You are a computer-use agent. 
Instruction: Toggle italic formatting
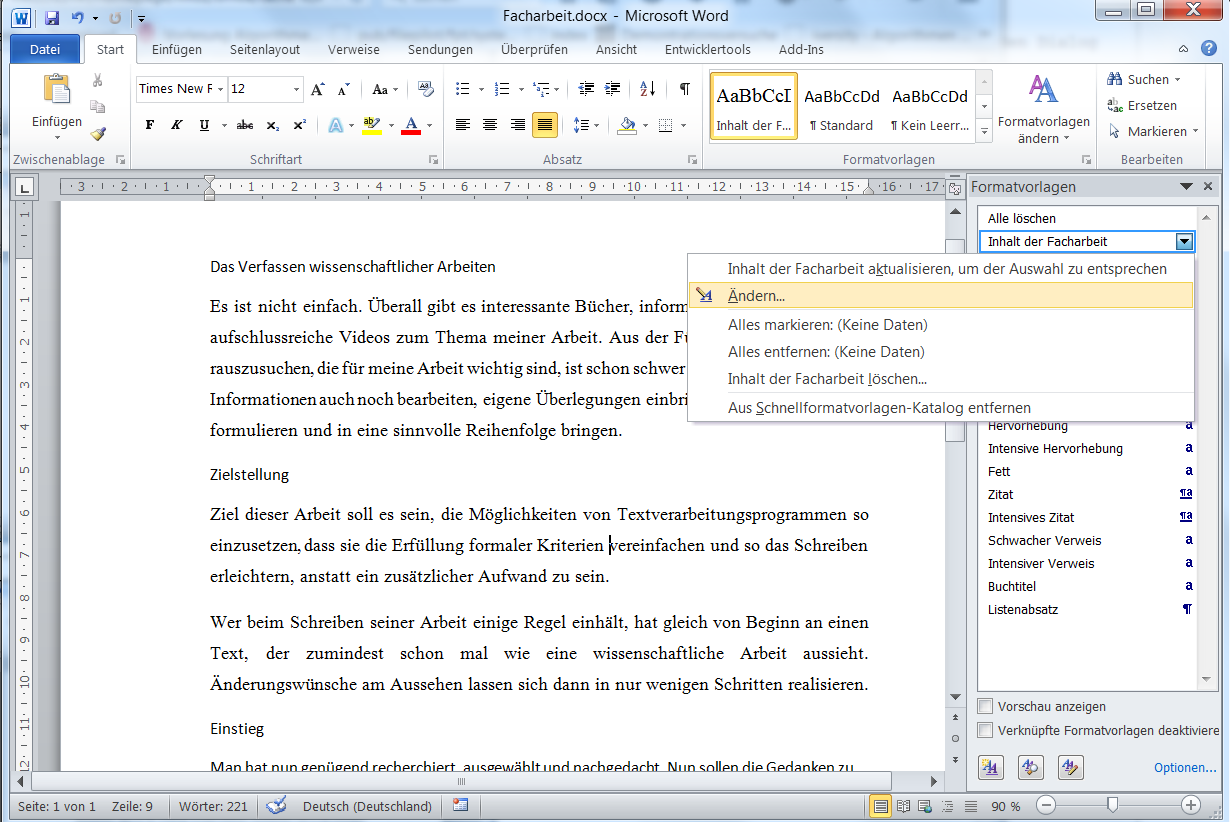(177, 125)
